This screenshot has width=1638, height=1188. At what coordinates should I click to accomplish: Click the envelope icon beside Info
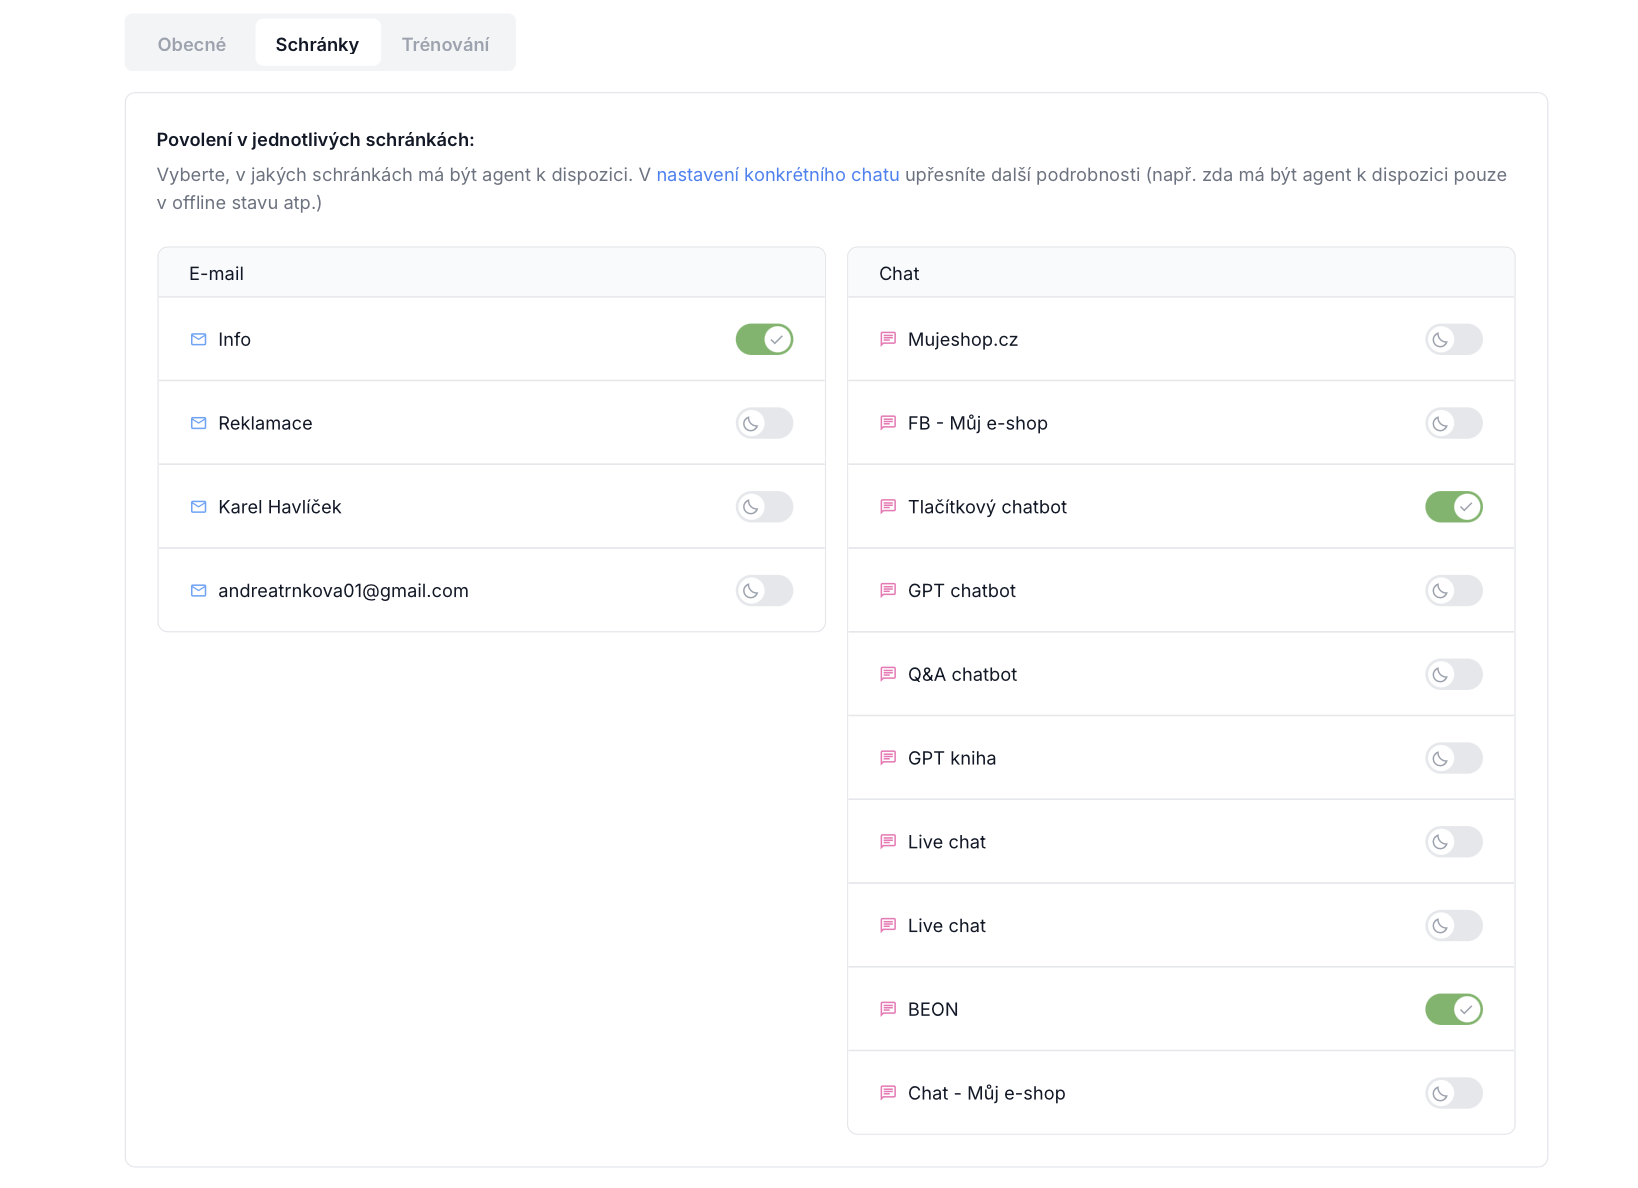pyautogui.click(x=198, y=339)
